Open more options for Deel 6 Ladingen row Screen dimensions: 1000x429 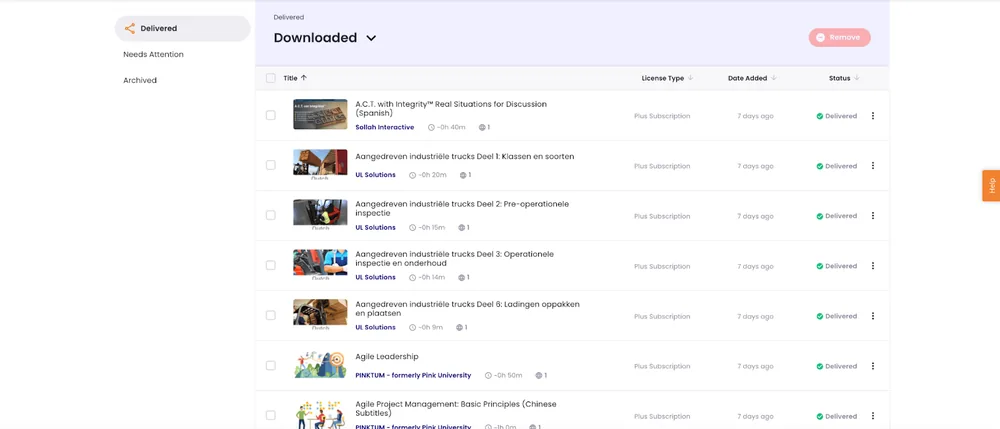(x=872, y=316)
